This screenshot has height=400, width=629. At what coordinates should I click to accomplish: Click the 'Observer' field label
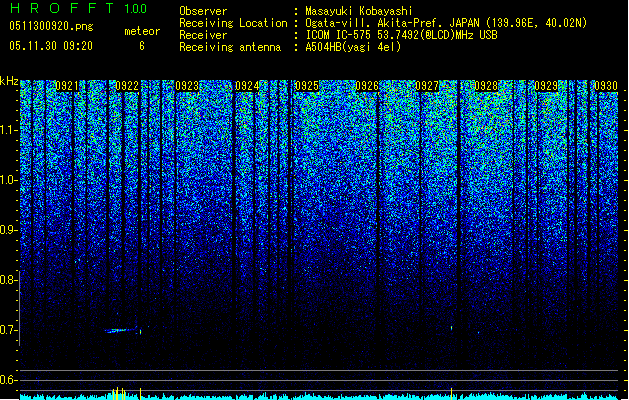point(203,11)
